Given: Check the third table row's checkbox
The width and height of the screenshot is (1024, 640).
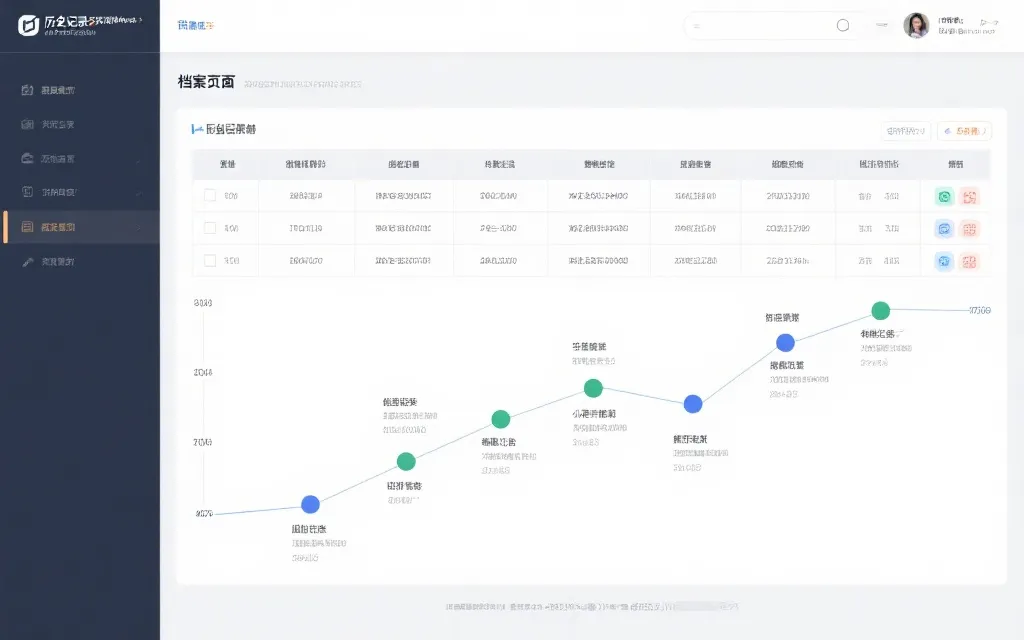Looking at the screenshot, I should tap(210, 260).
